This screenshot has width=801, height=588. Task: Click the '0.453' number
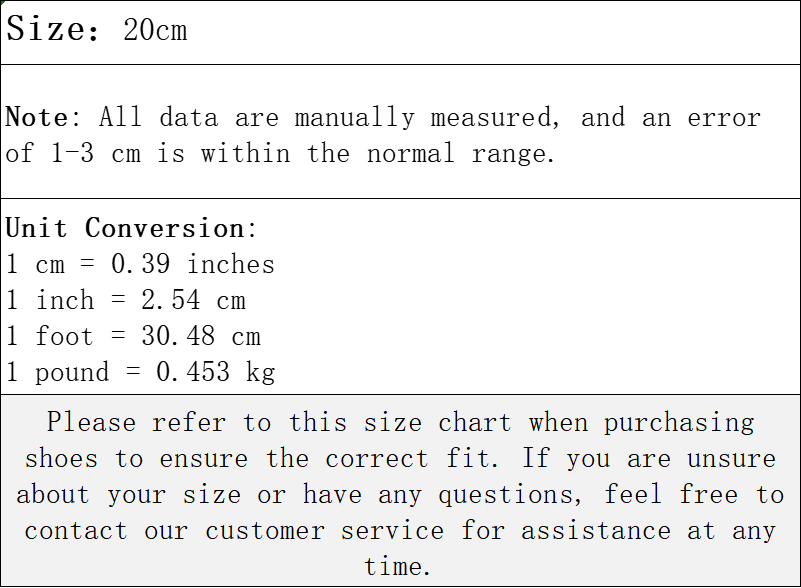click(x=193, y=371)
